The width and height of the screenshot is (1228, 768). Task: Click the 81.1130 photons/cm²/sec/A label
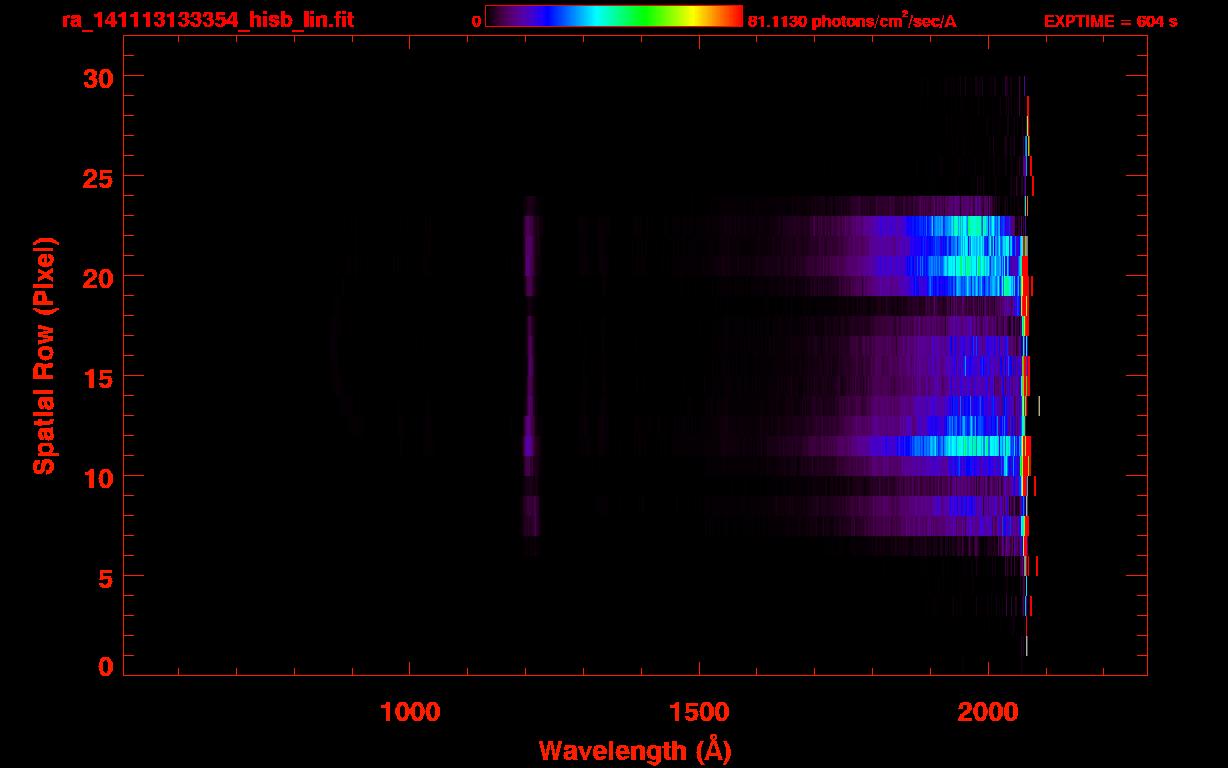(852, 21)
